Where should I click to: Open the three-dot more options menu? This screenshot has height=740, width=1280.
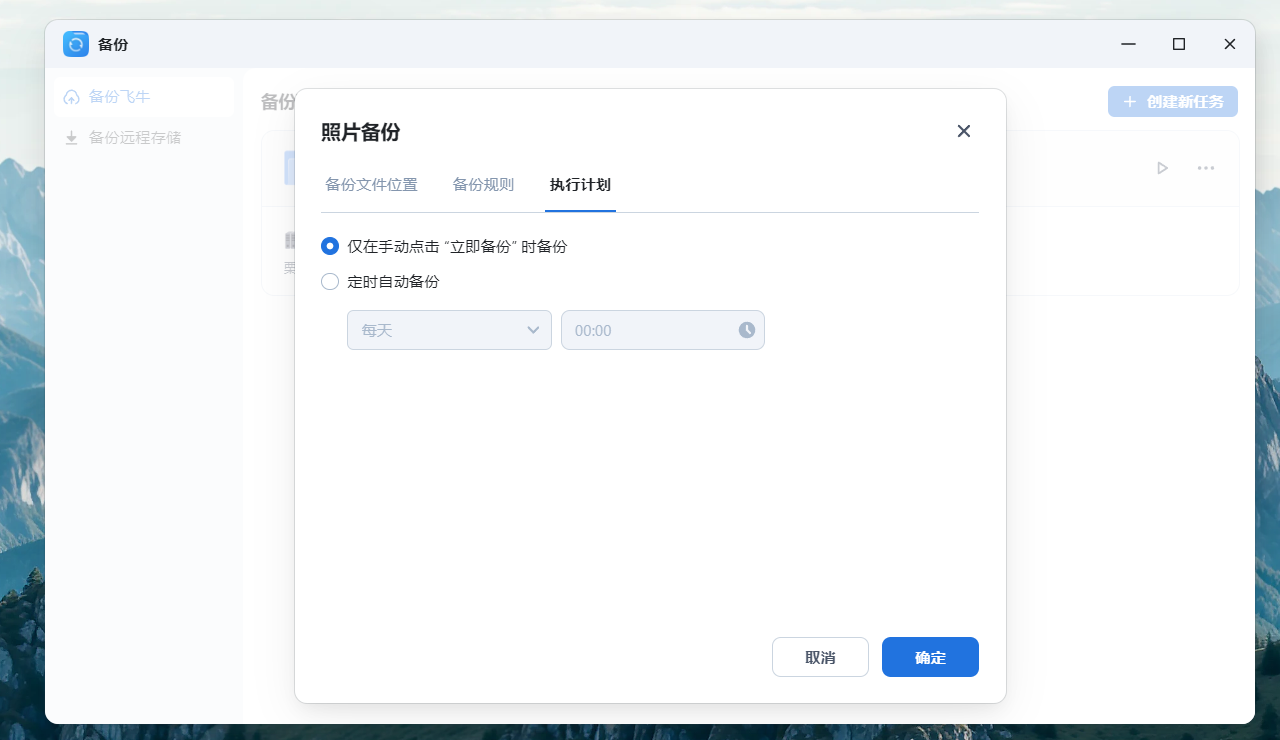click(1206, 168)
